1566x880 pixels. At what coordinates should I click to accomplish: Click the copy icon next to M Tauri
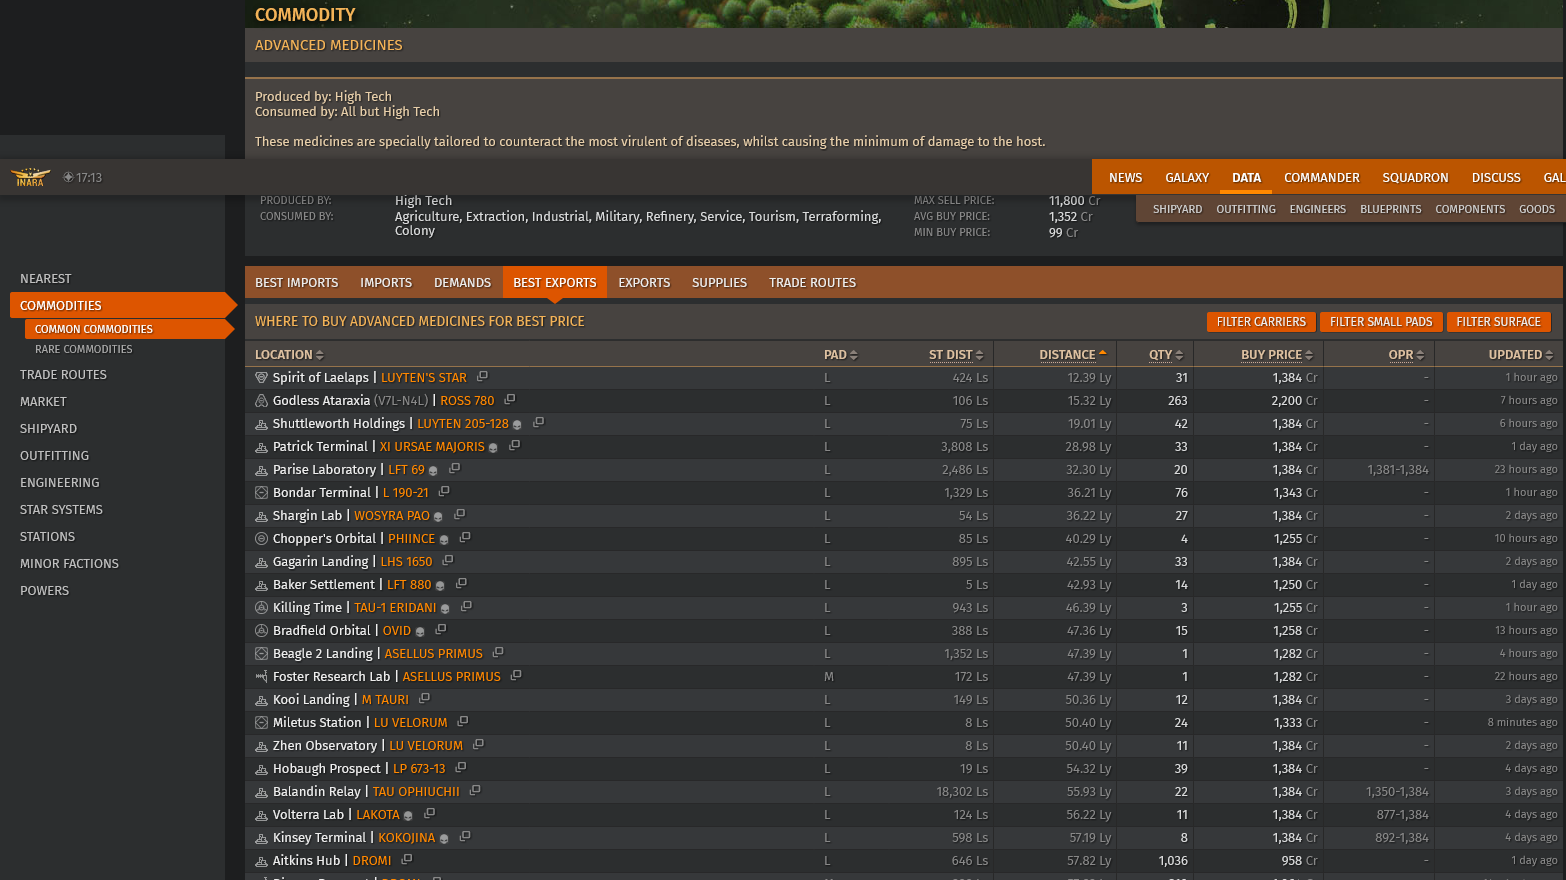(424, 699)
